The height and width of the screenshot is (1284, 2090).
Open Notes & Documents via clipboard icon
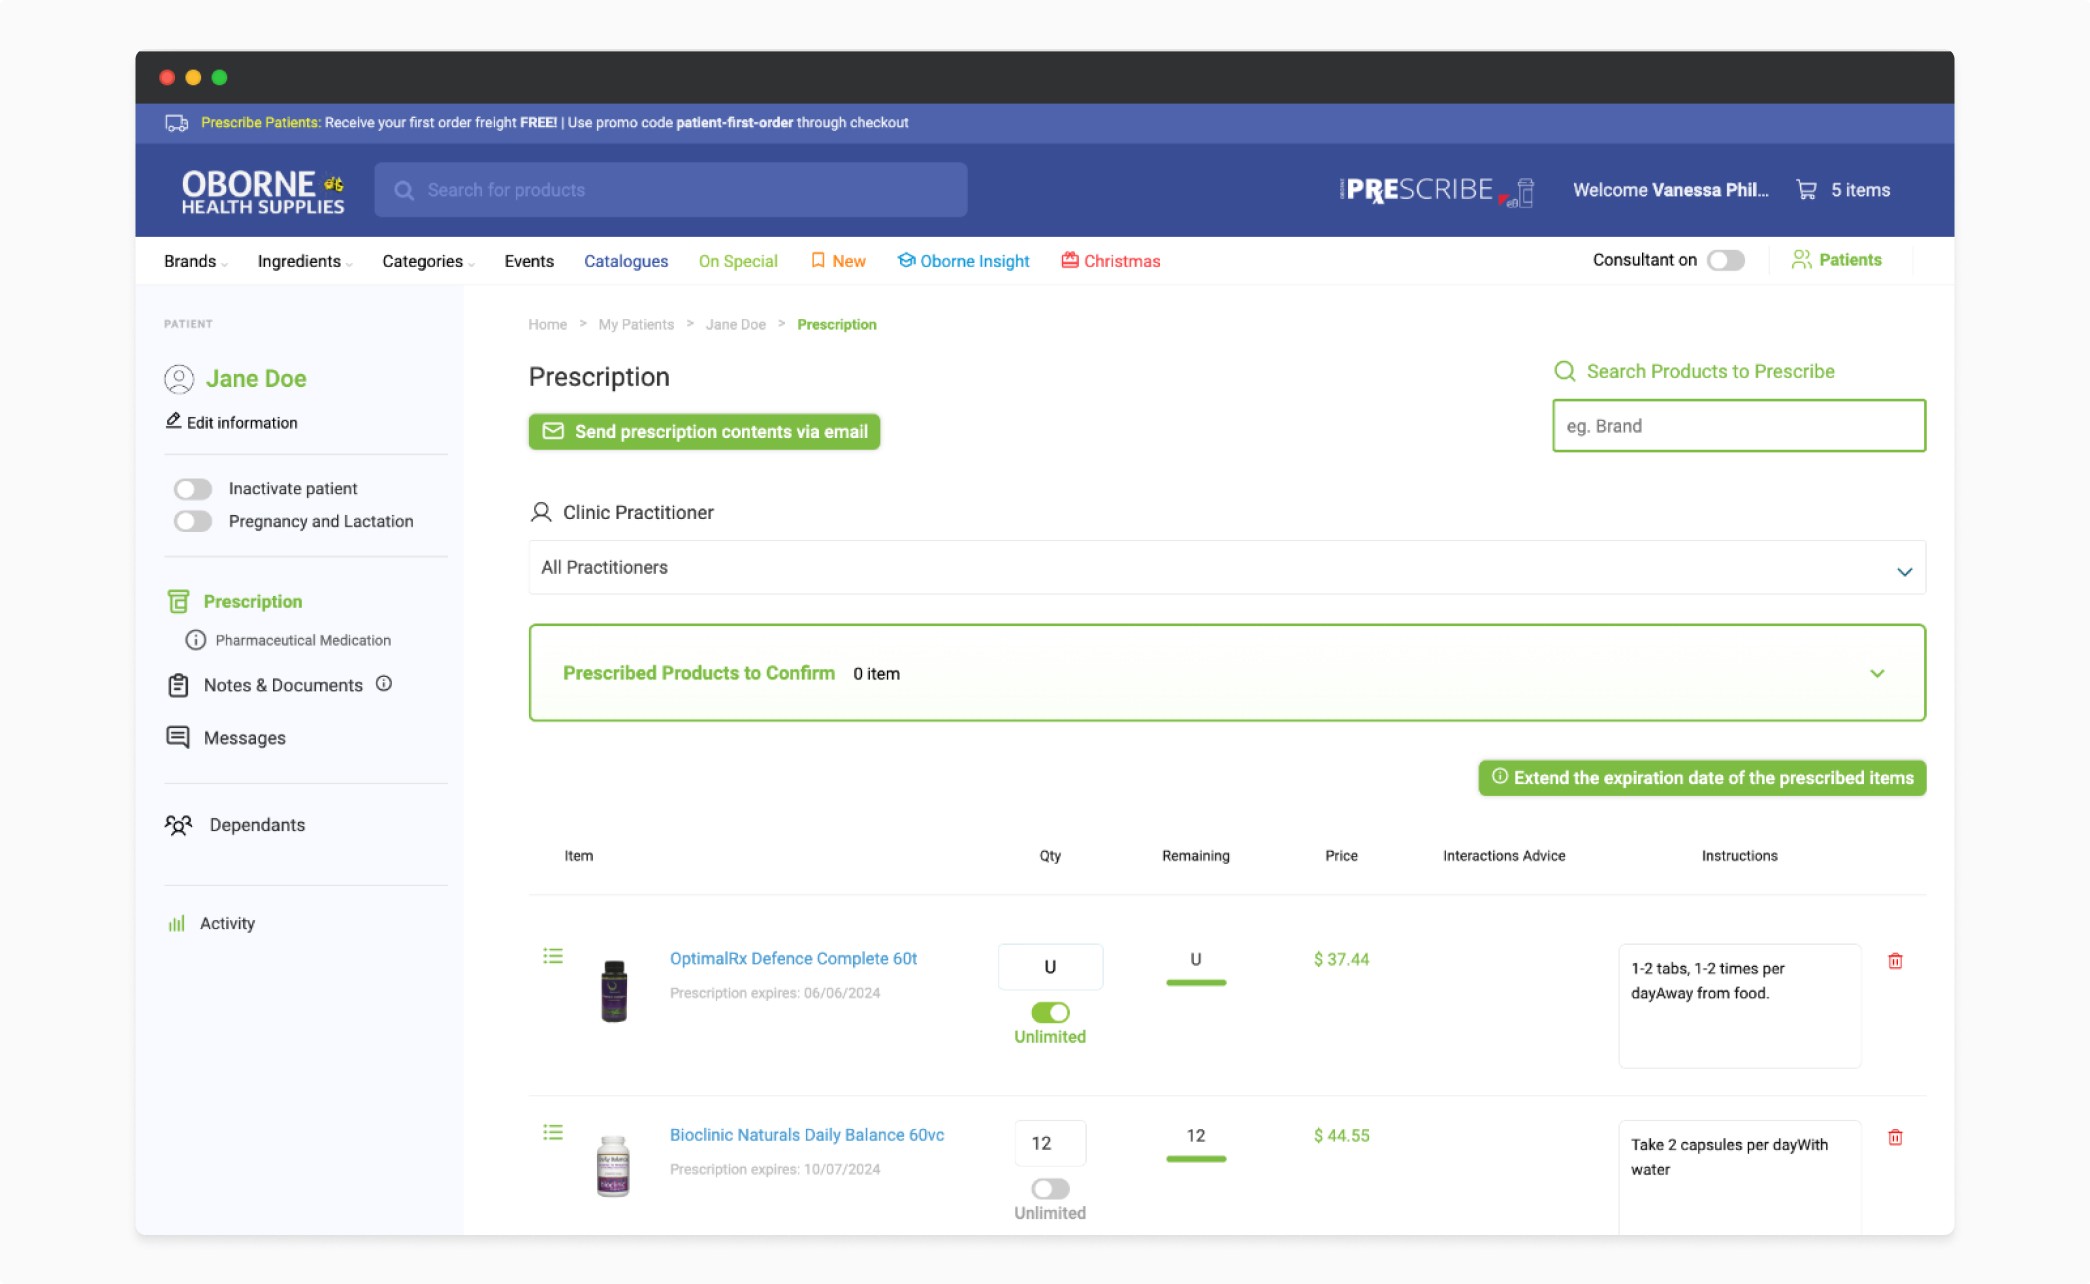(x=178, y=685)
